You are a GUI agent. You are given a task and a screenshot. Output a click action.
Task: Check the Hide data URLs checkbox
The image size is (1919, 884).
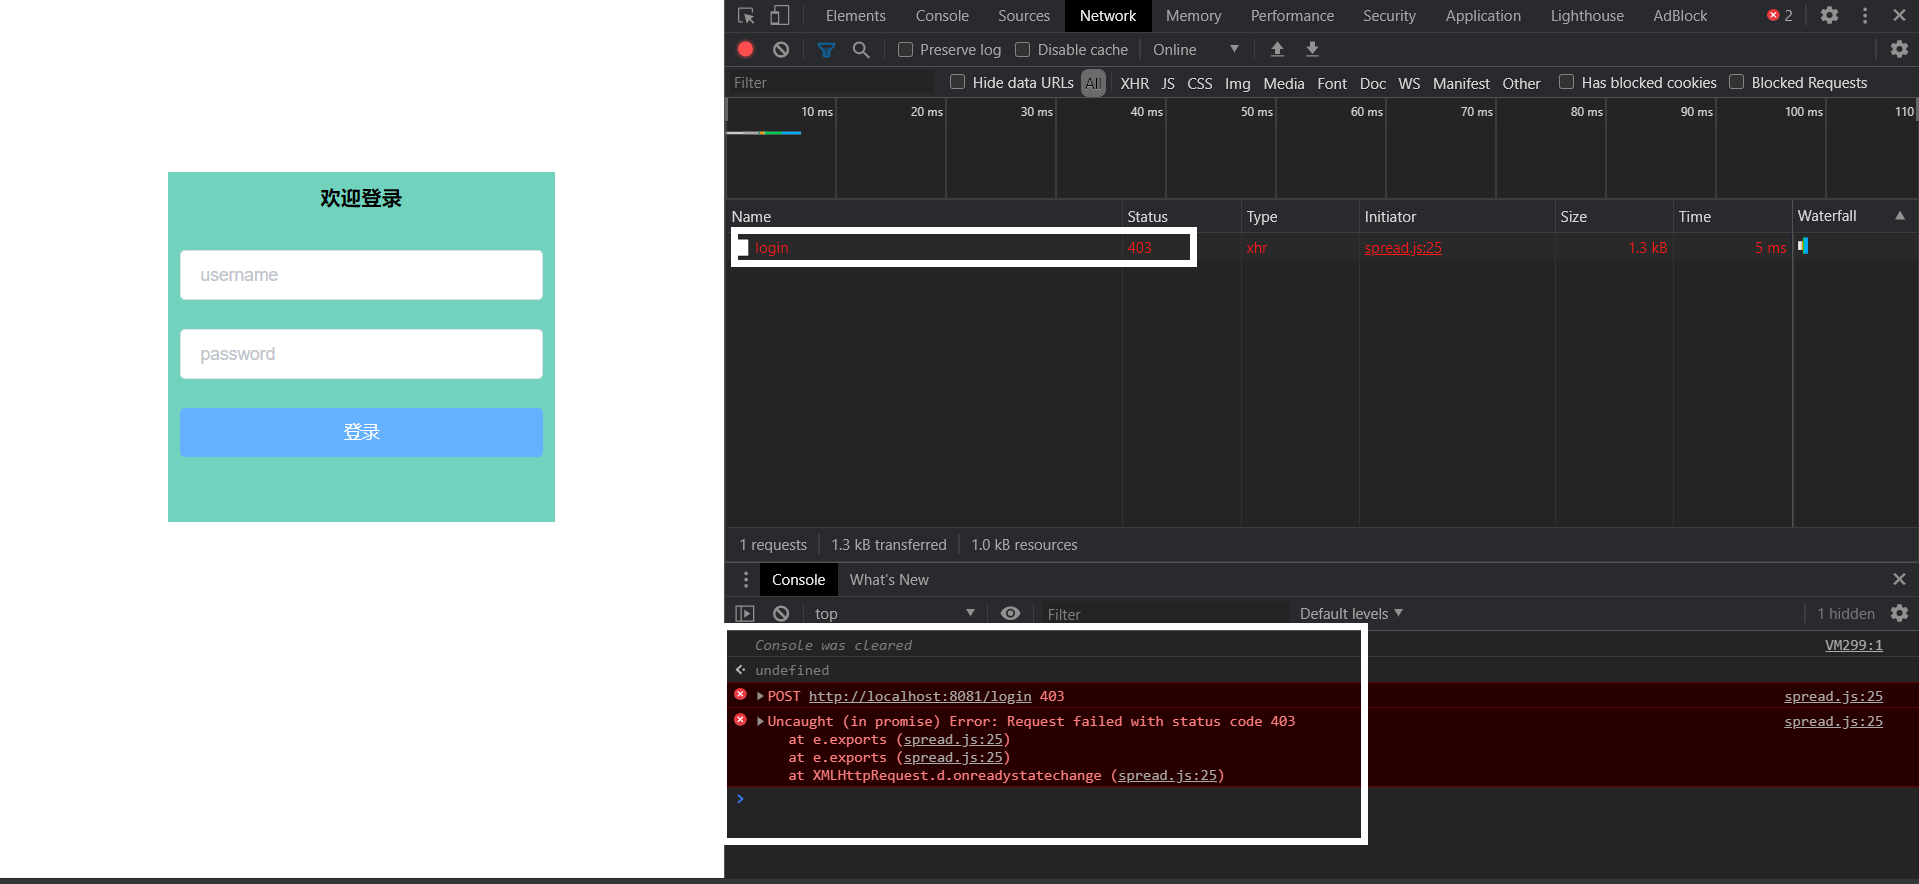[958, 82]
